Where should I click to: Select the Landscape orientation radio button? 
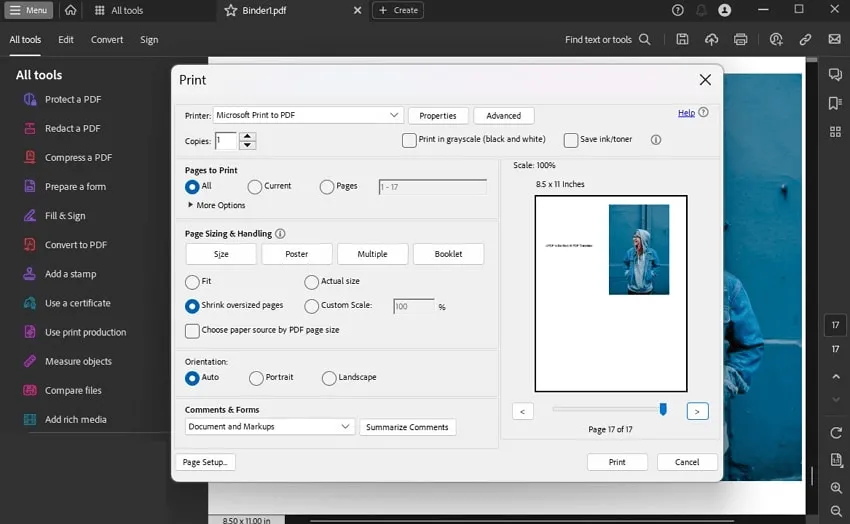click(x=330, y=378)
